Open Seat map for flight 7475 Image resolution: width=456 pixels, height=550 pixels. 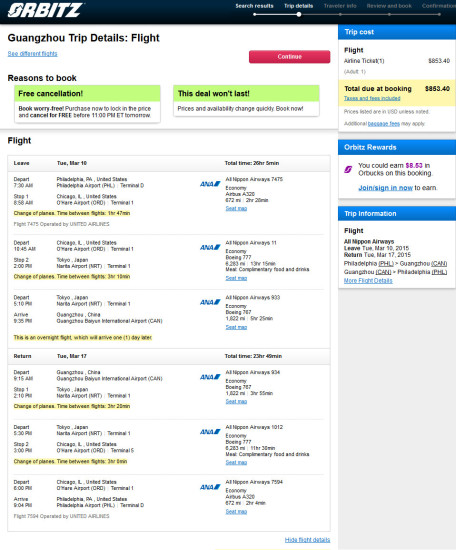pyautogui.click(x=236, y=208)
